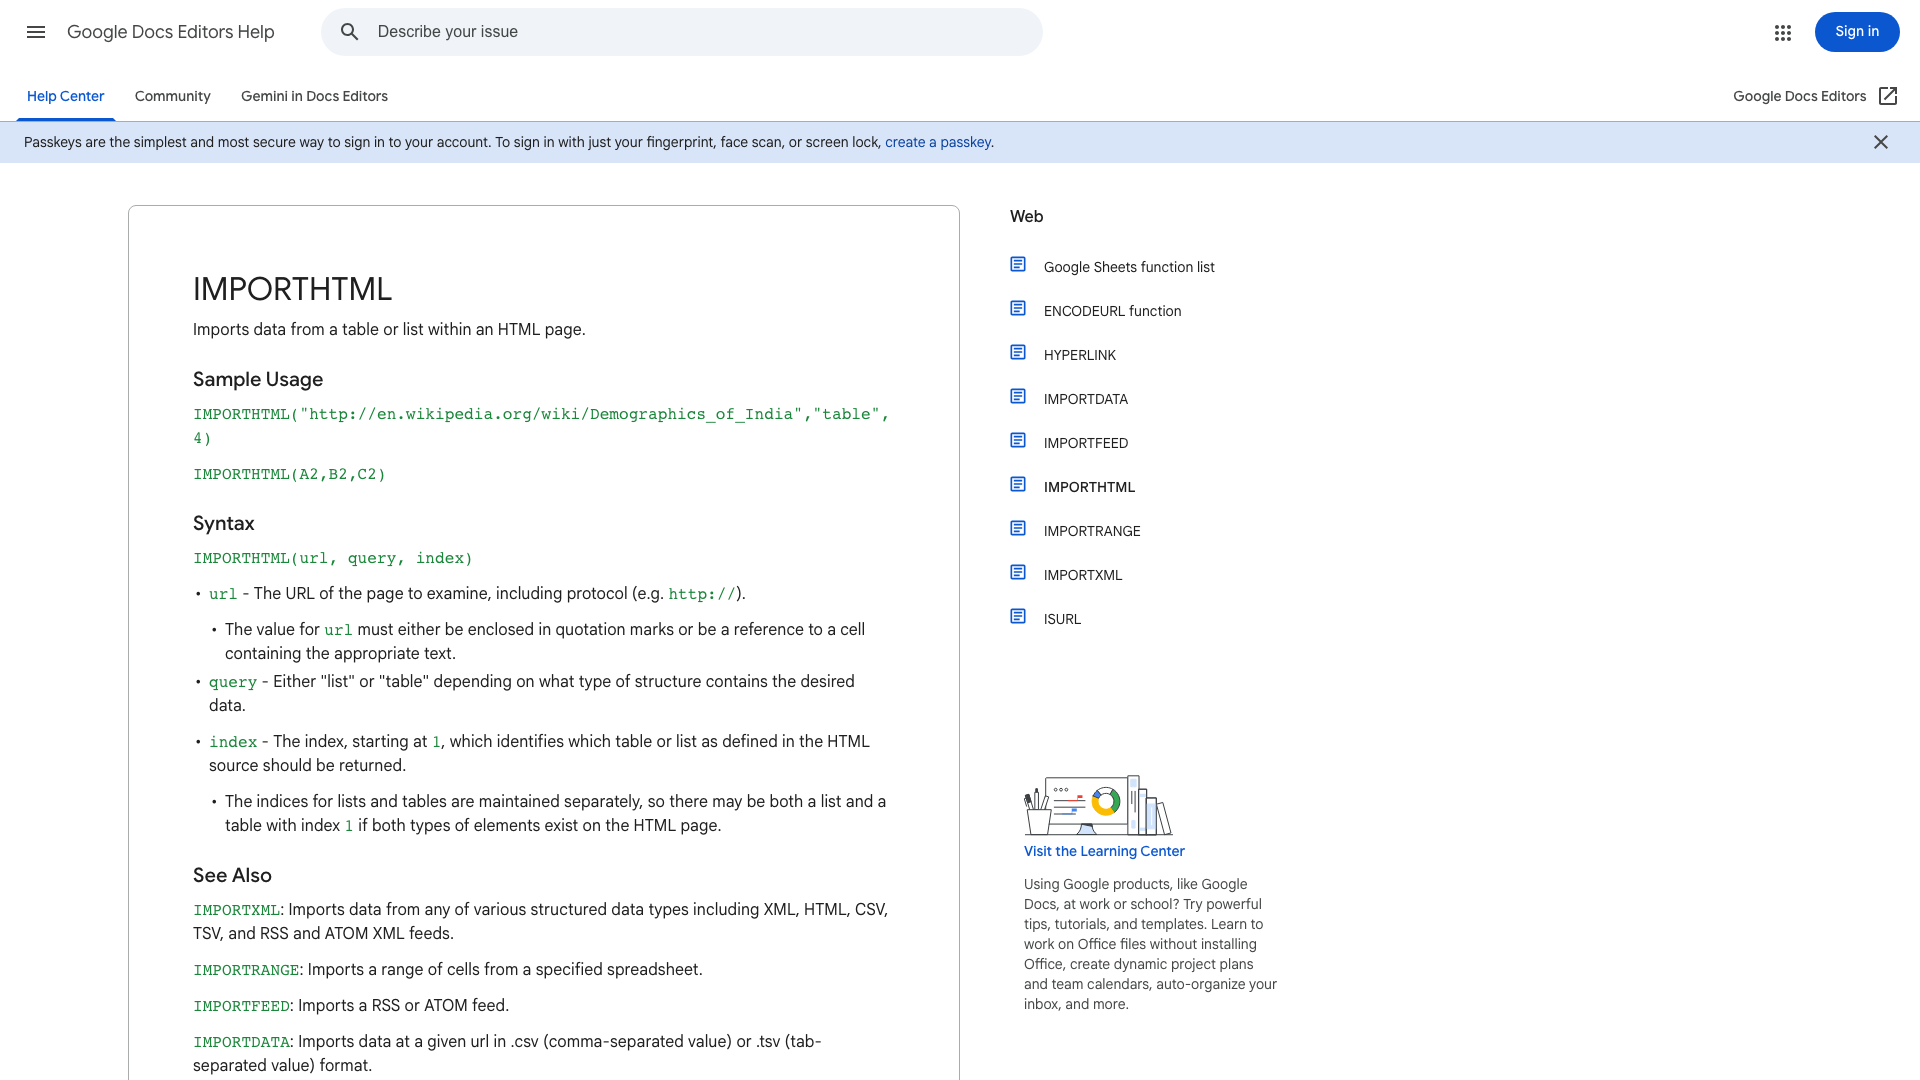Click the Sign in button
The height and width of the screenshot is (1080, 1920).
tap(1857, 32)
